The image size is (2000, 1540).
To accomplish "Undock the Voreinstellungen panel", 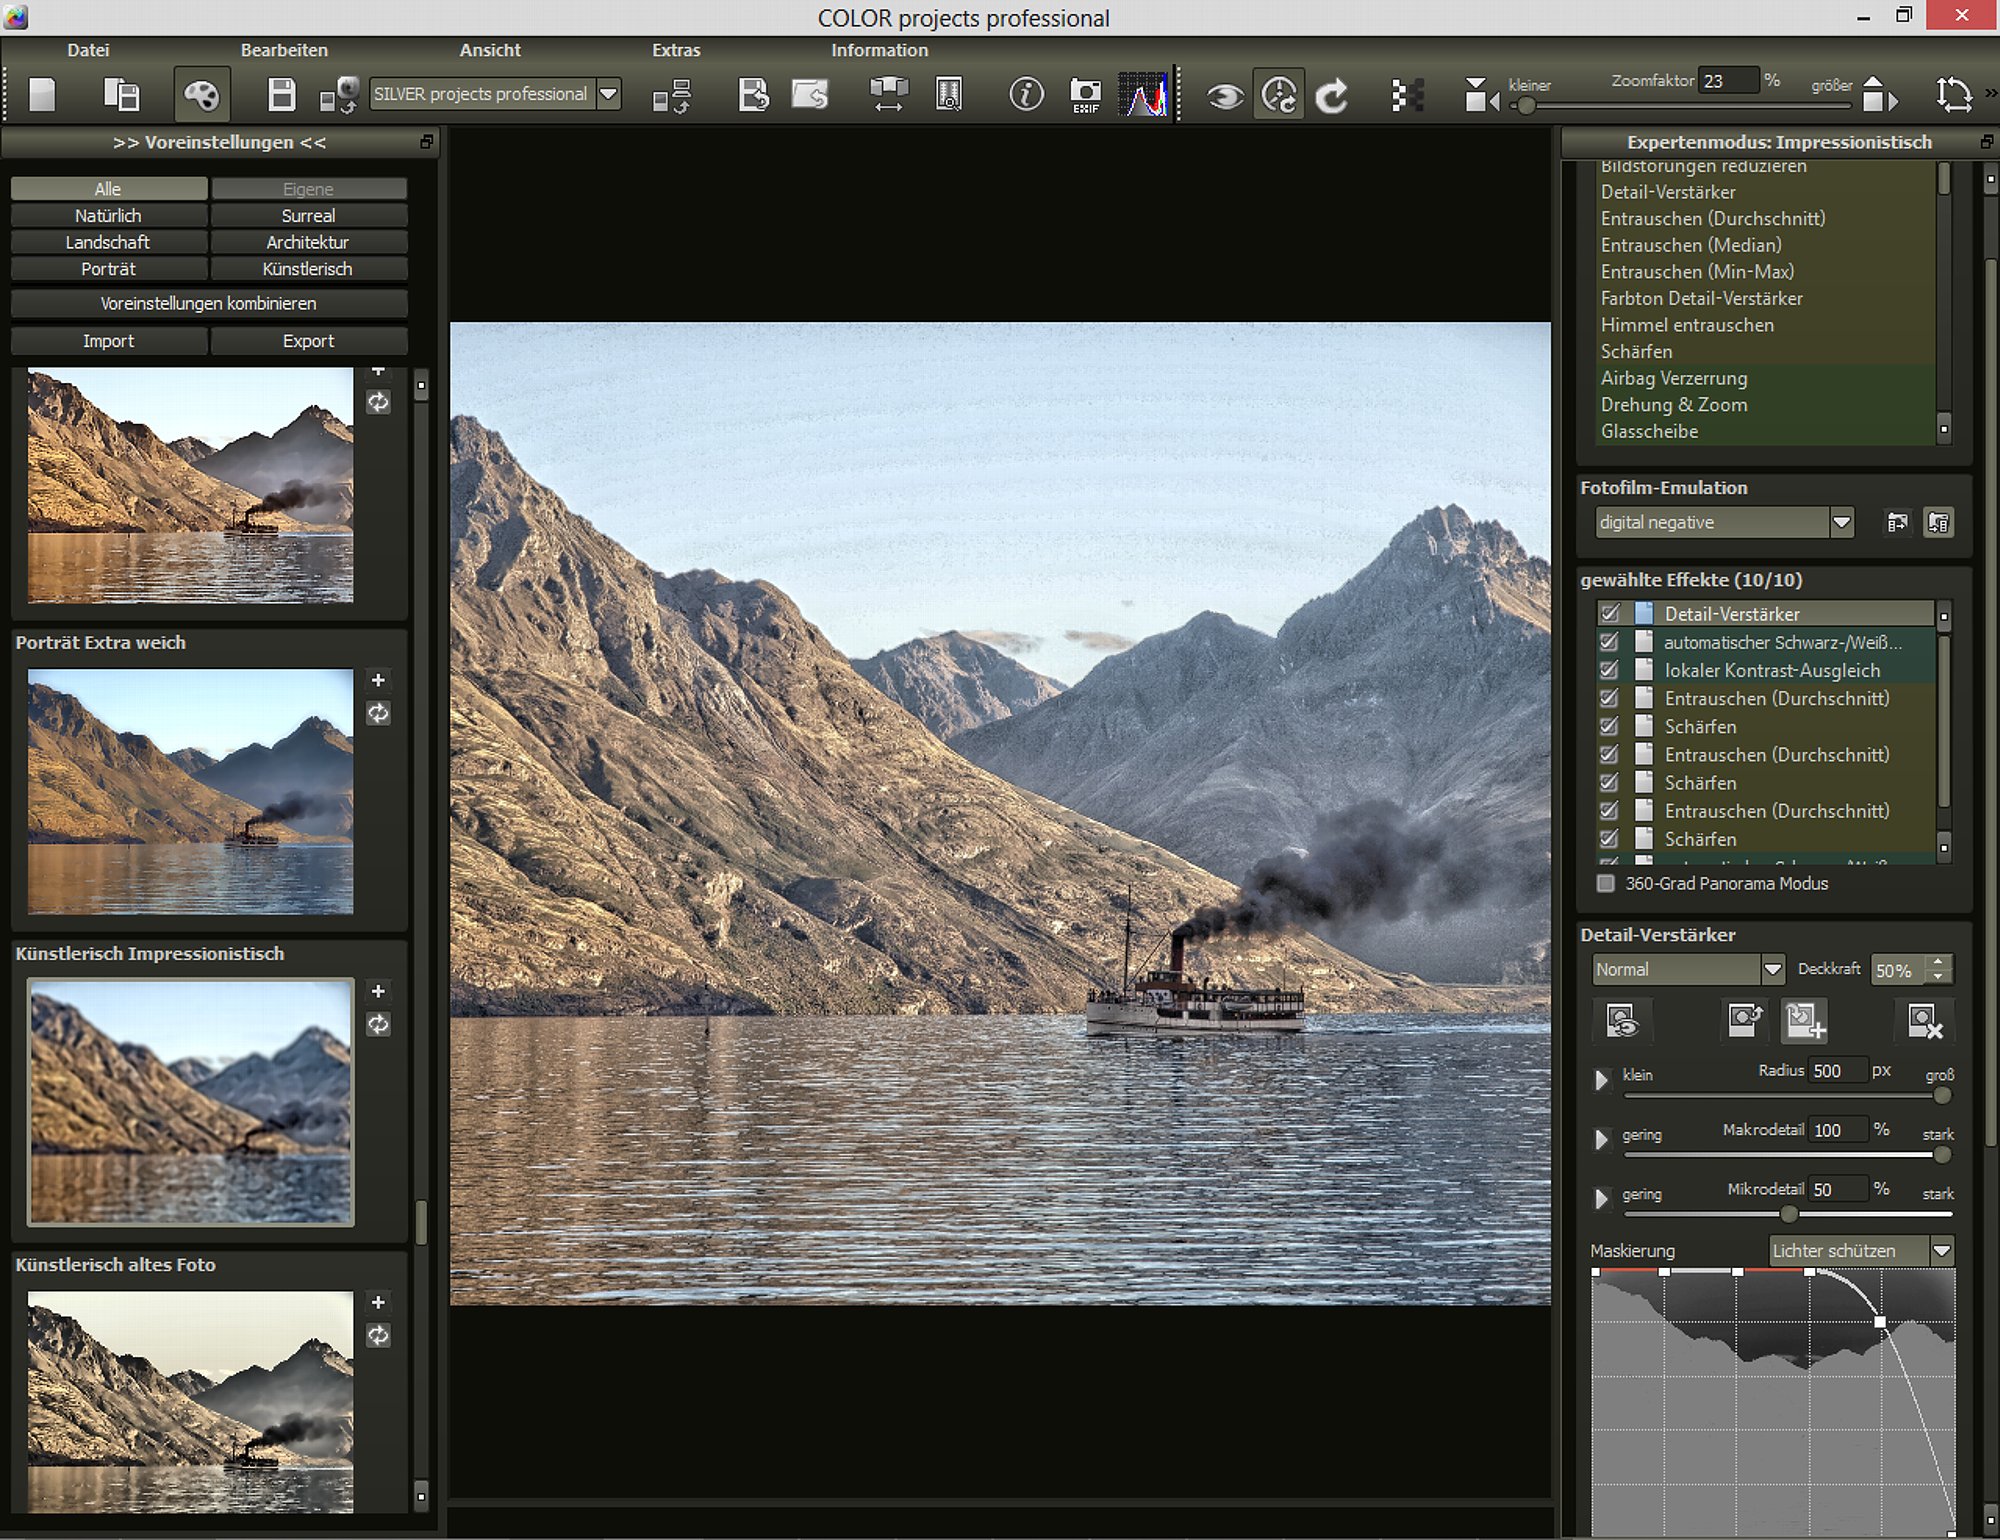I will pyautogui.click(x=427, y=142).
